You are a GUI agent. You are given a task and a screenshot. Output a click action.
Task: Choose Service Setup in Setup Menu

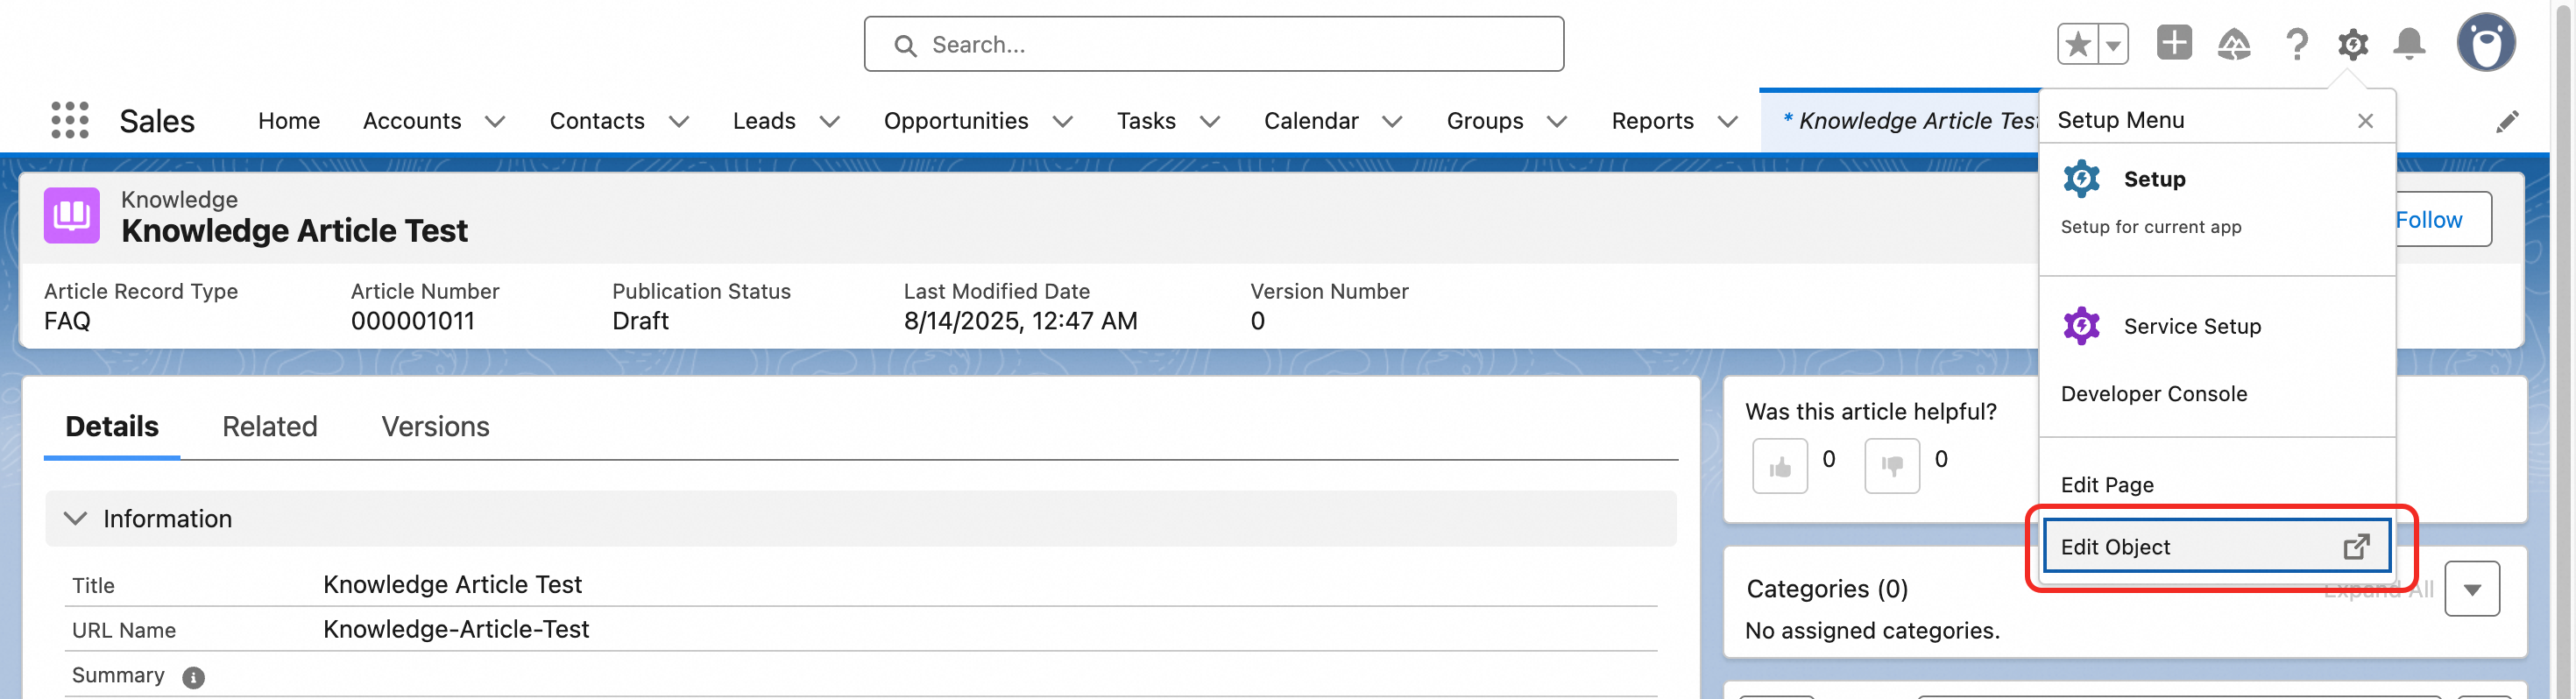tap(2217, 326)
